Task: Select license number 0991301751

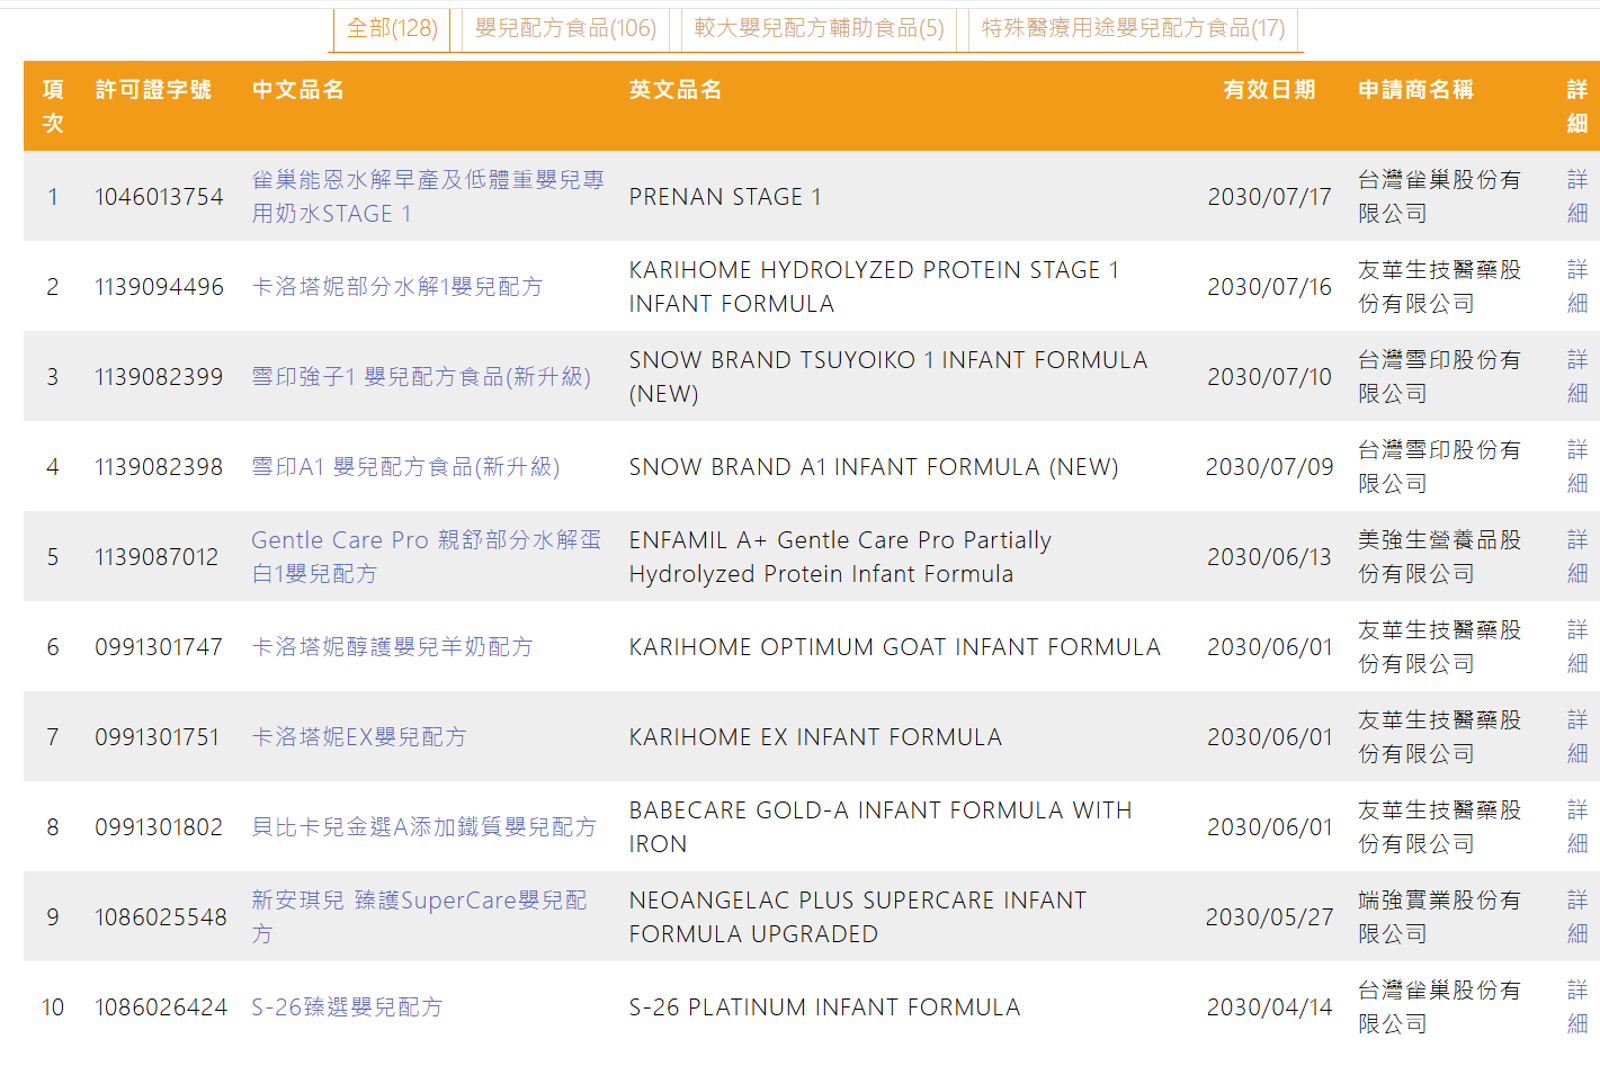Action: click(x=157, y=737)
